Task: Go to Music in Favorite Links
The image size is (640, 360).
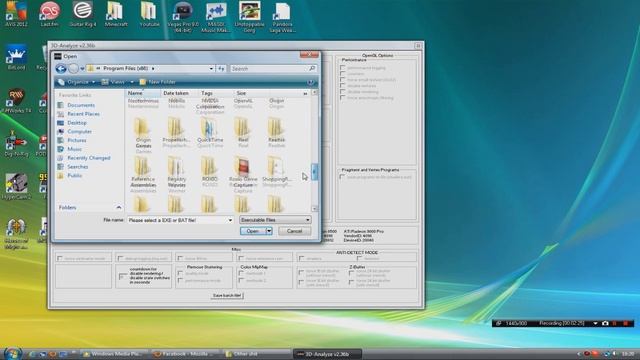Action: [70, 149]
